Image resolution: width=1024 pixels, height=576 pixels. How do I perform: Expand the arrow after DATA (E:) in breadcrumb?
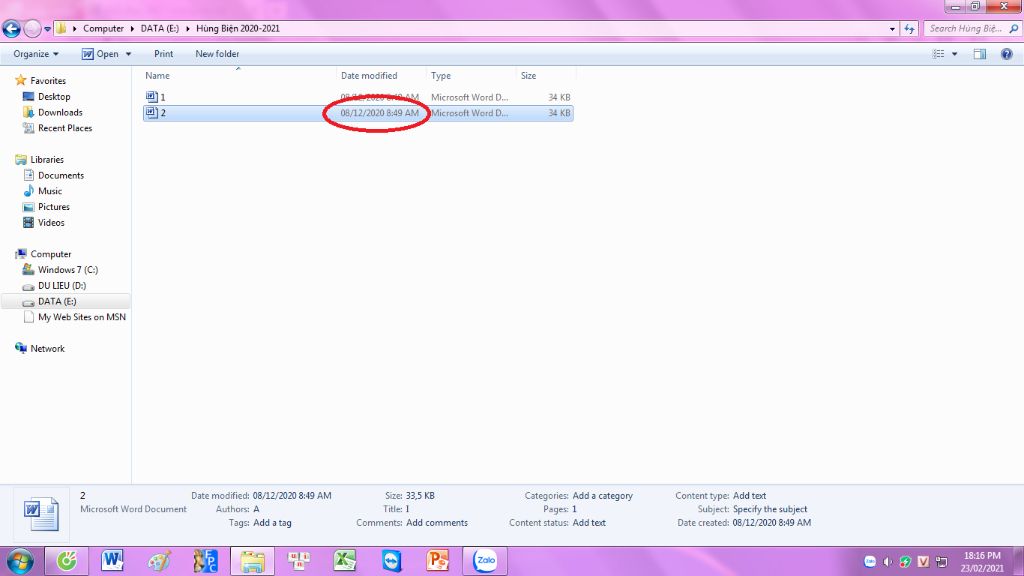(187, 29)
